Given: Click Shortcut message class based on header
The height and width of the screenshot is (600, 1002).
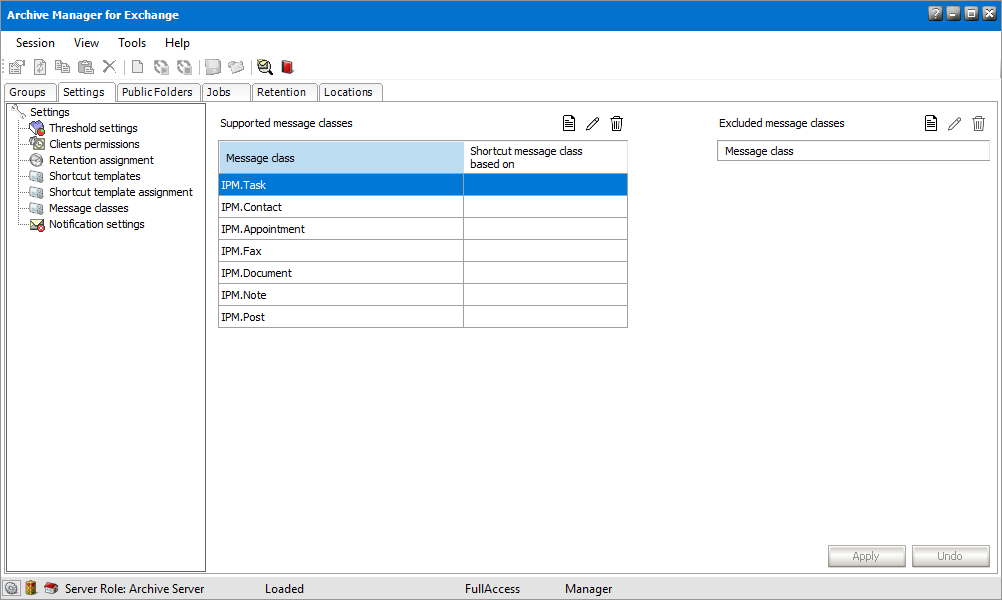Looking at the screenshot, I should pyautogui.click(x=545, y=158).
